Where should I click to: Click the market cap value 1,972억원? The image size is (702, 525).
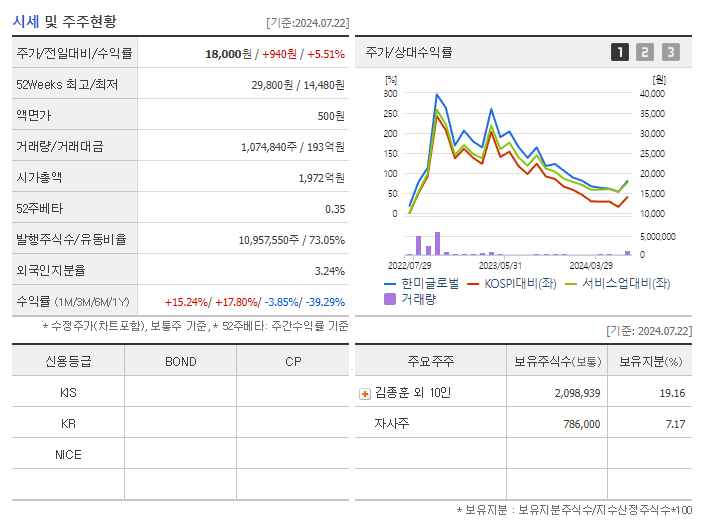coord(321,178)
